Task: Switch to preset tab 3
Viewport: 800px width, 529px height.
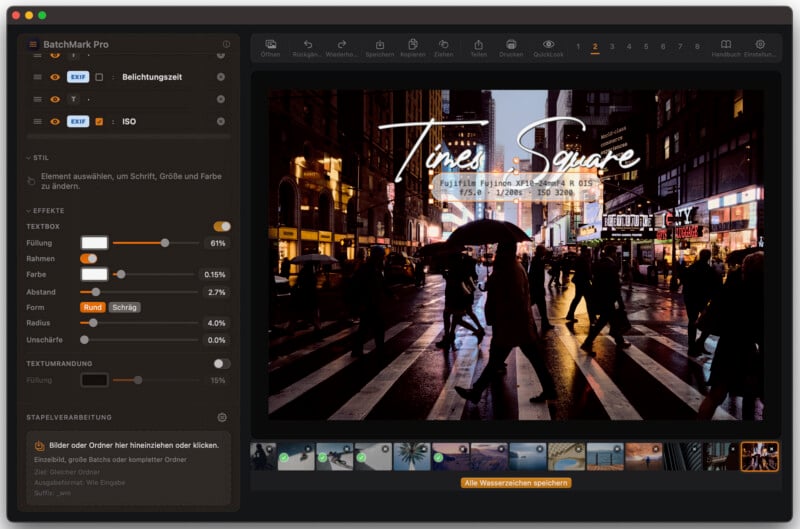Action: pyautogui.click(x=612, y=46)
